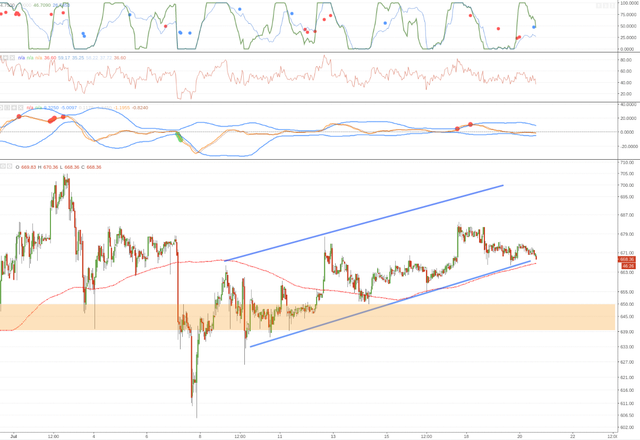
Task: Click the red 668.36 current price label
Action: tap(627, 260)
